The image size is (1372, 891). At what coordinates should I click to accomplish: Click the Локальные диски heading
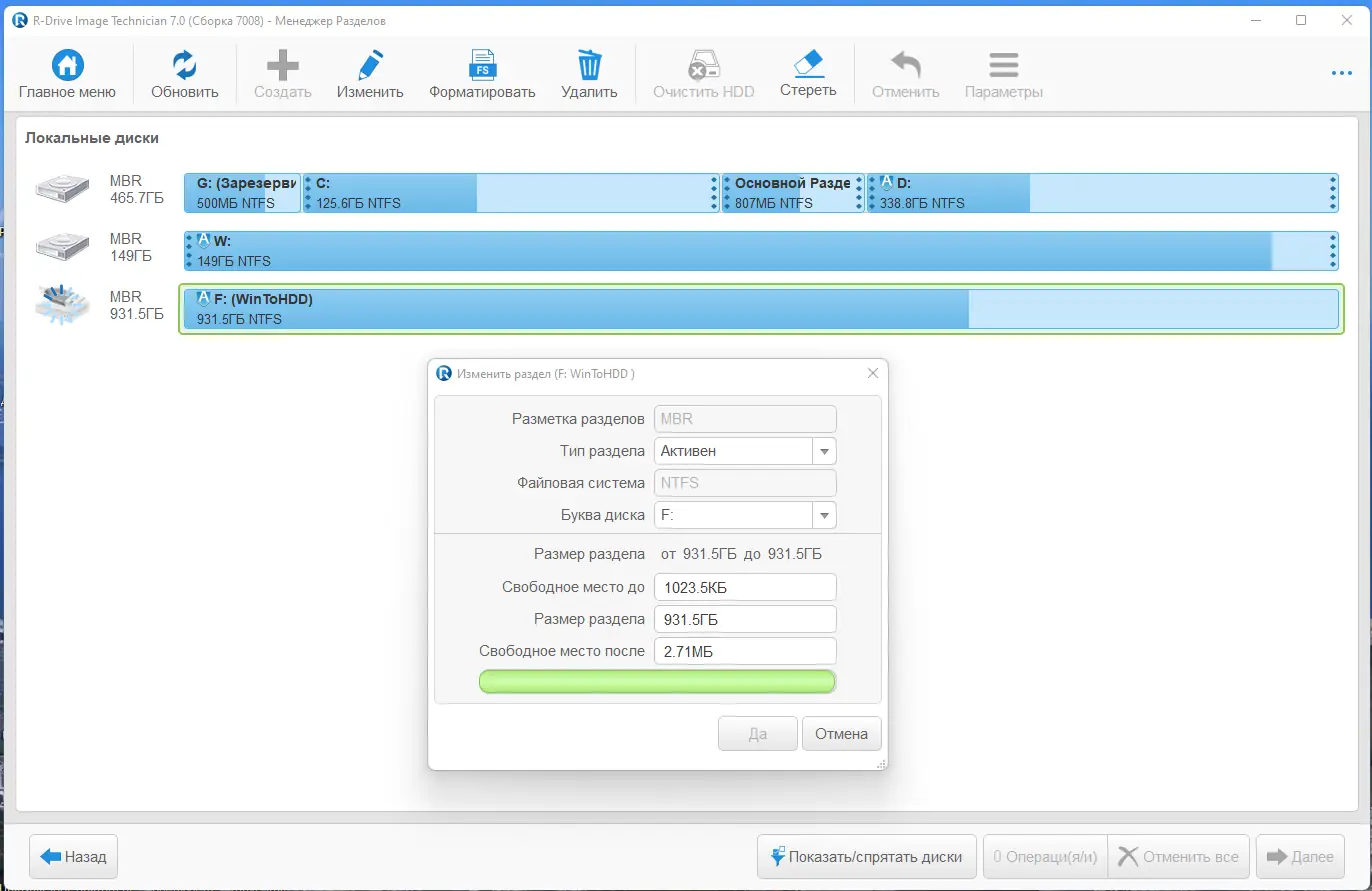point(92,138)
